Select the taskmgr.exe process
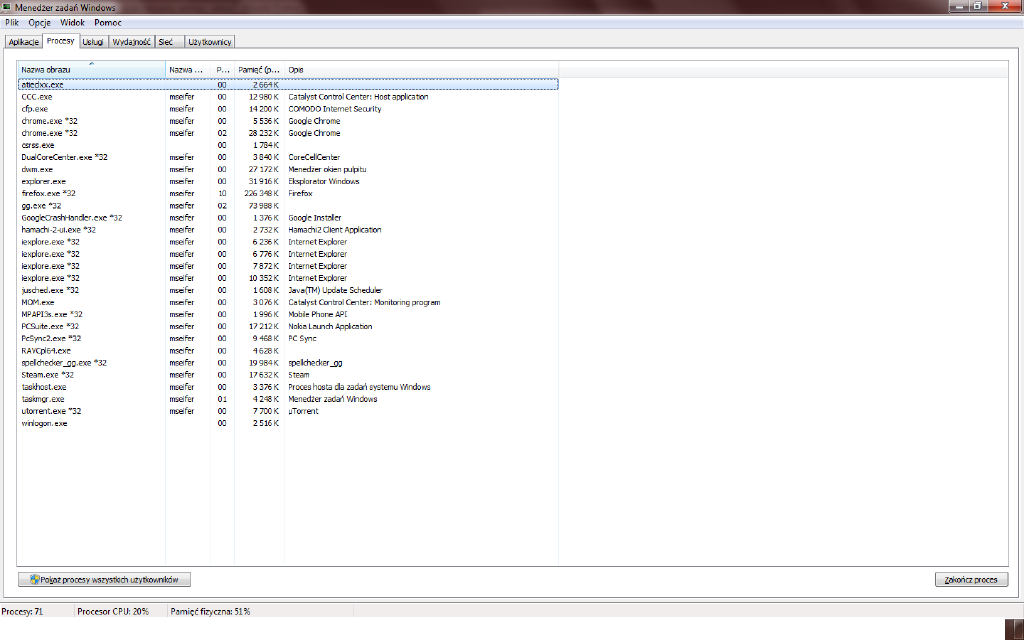Viewport: 1024px width, 640px height. [288, 399]
